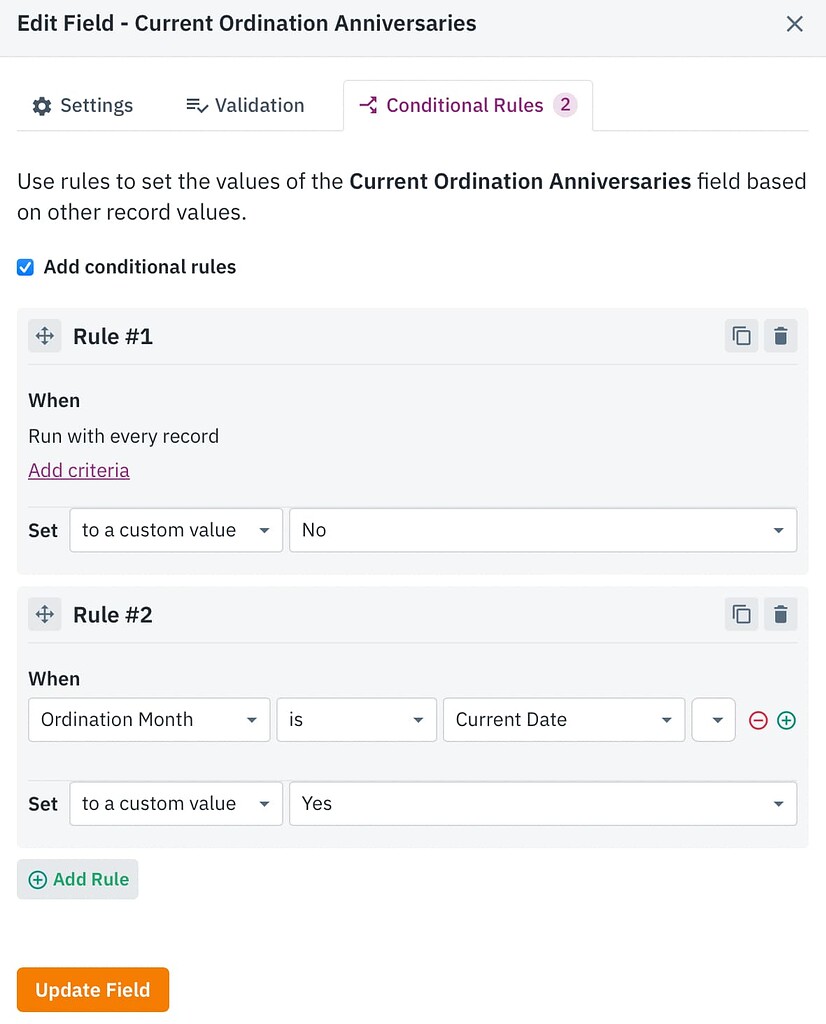
Task: Remove the Ordination Month criteria row
Action: pos(758,720)
